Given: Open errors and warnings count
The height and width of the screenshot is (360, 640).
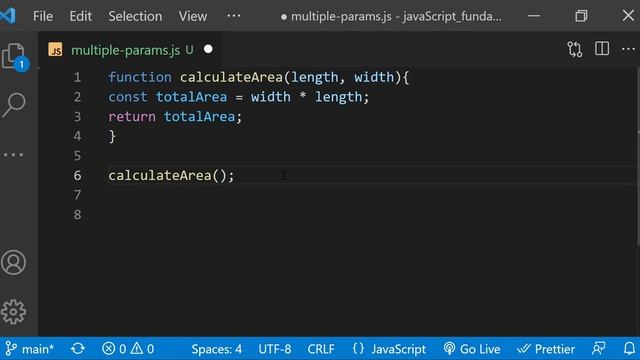Looking at the screenshot, I should pyautogui.click(x=128, y=349).
